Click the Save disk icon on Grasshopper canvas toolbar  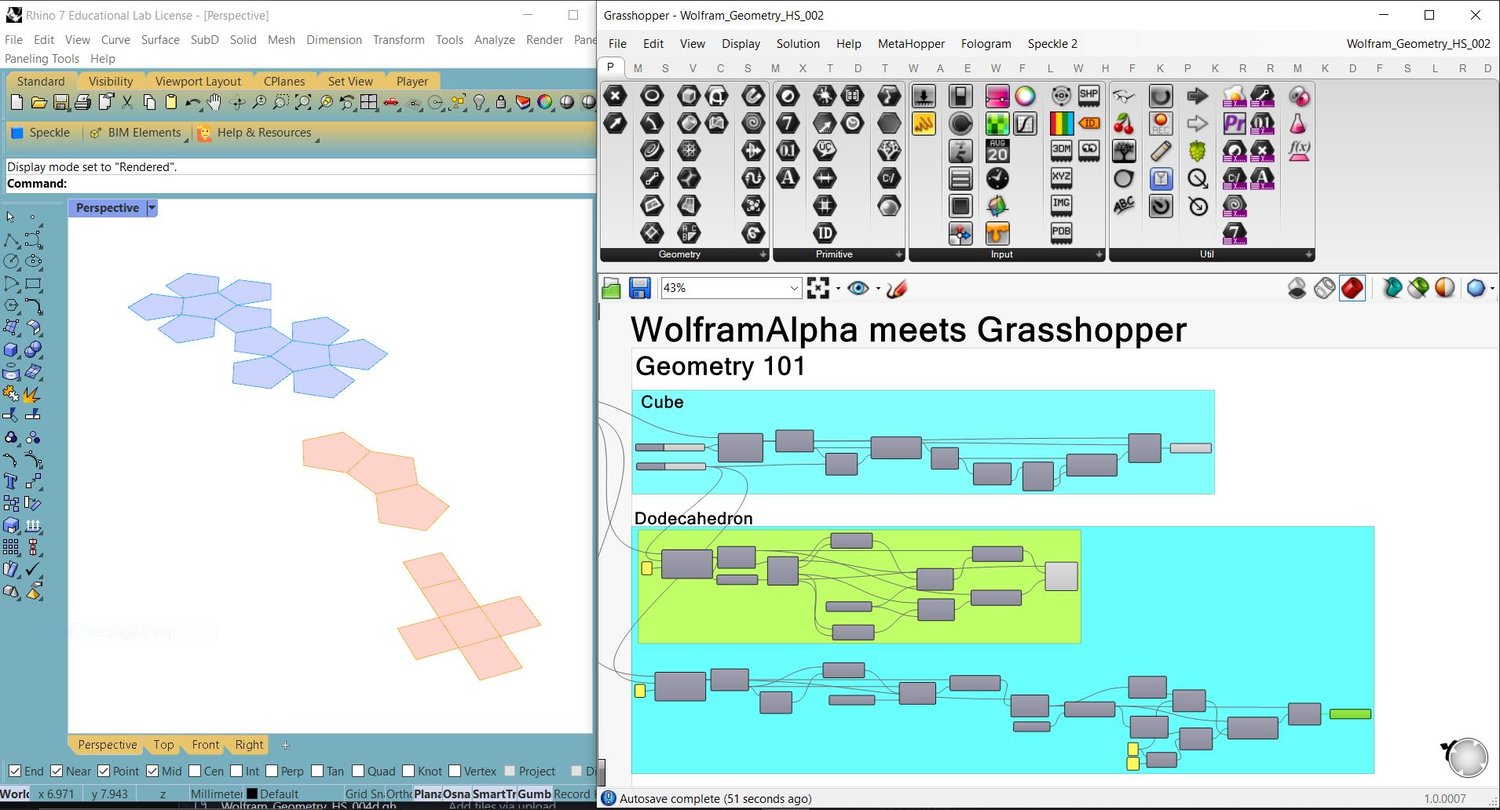(x=640, y=288)
